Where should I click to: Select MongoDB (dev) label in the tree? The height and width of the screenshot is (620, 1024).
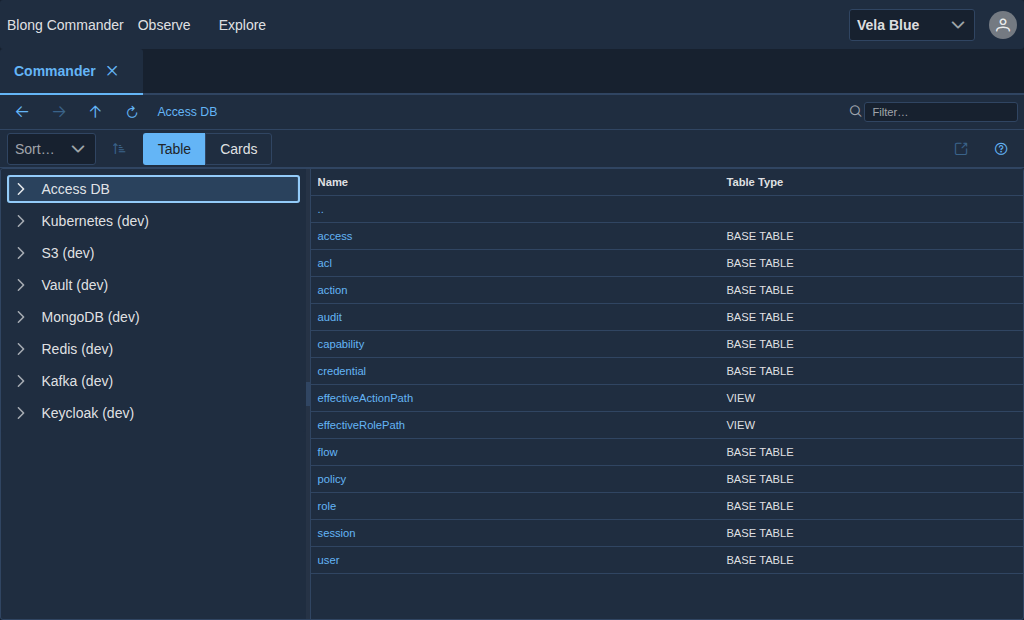91,317
